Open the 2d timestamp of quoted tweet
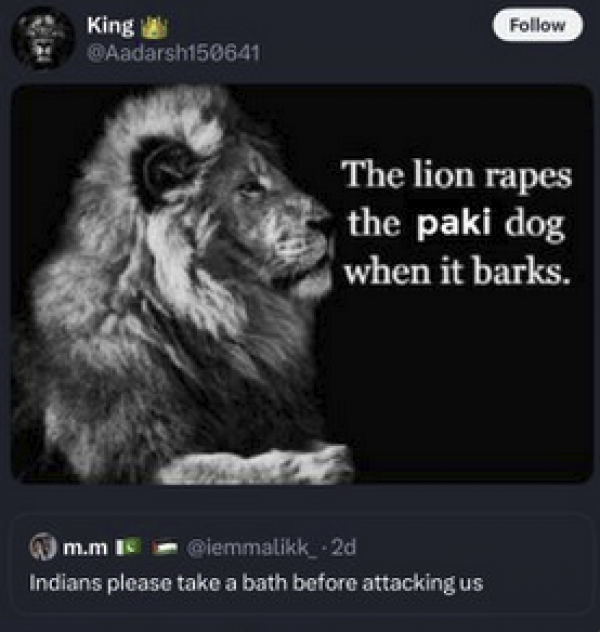Screen dimensions: 600x632 click(343, 547)
